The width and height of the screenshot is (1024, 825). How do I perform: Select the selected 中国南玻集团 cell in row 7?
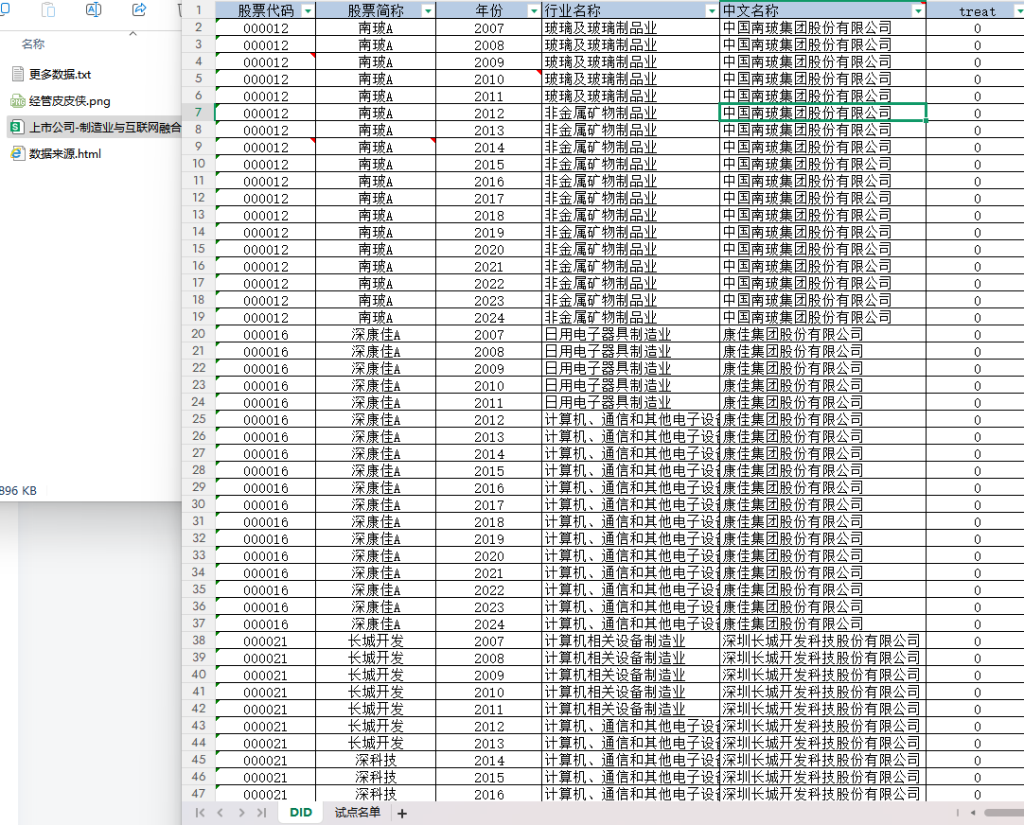click(823, 112)
